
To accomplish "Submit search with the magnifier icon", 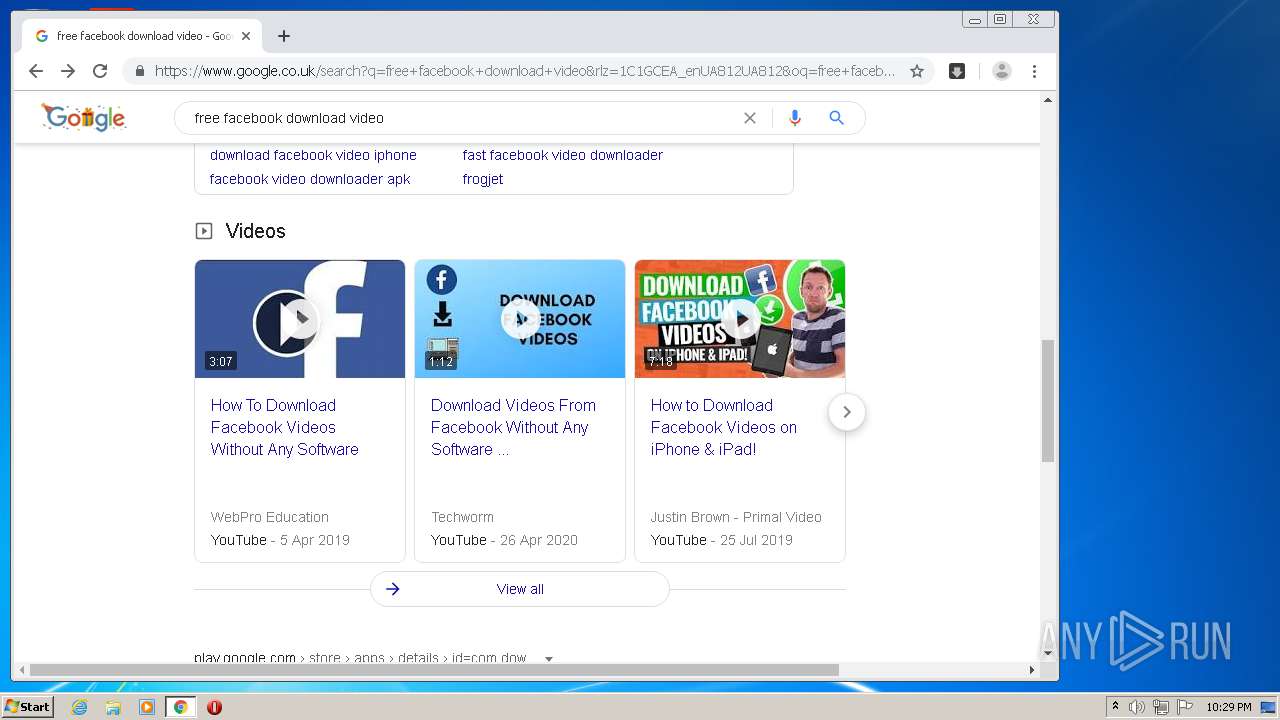I will pyautogui.click(x=837, y=118).
